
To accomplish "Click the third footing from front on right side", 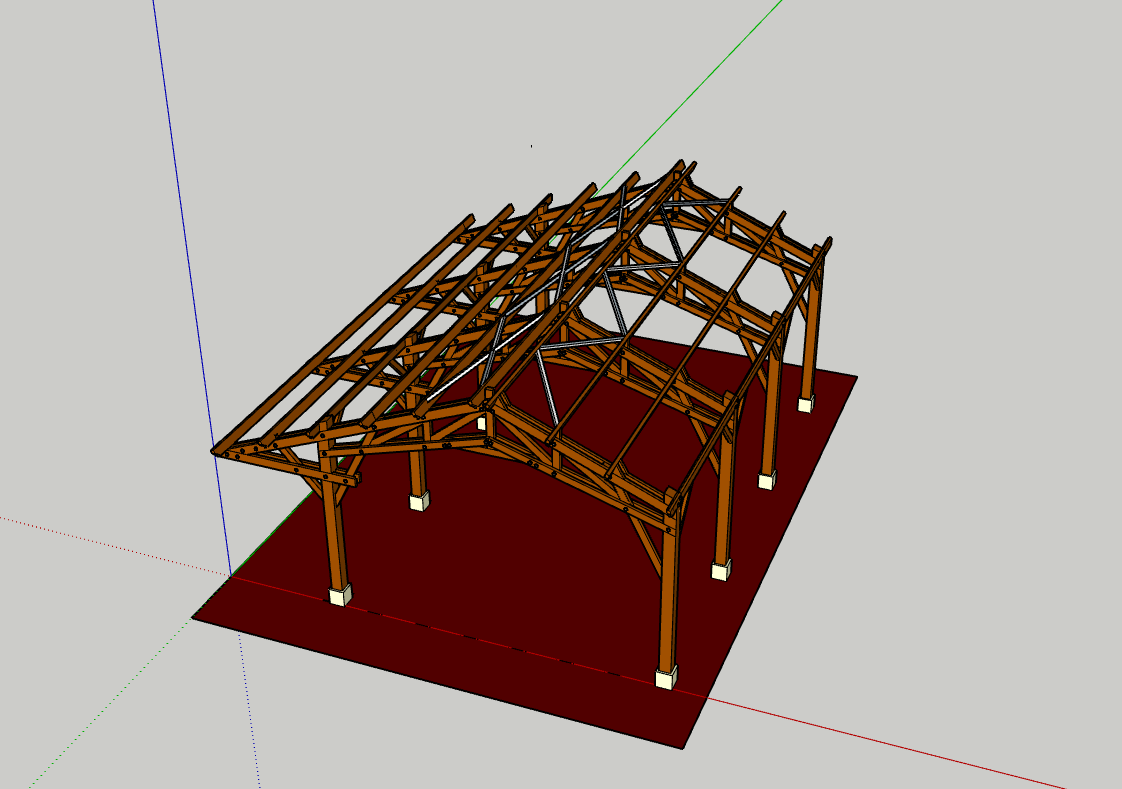I will 766,481.
